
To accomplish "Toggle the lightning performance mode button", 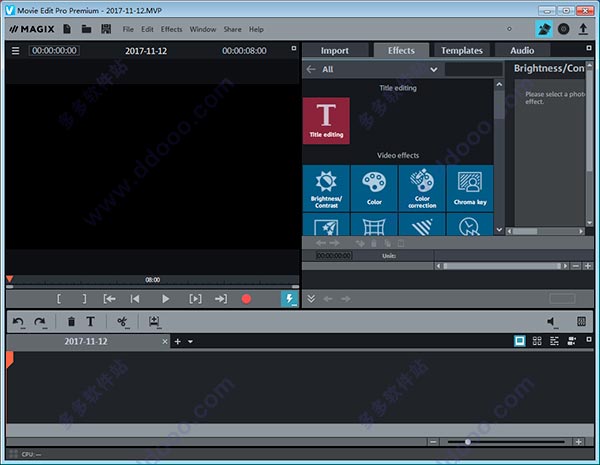I will coord(290,299).
